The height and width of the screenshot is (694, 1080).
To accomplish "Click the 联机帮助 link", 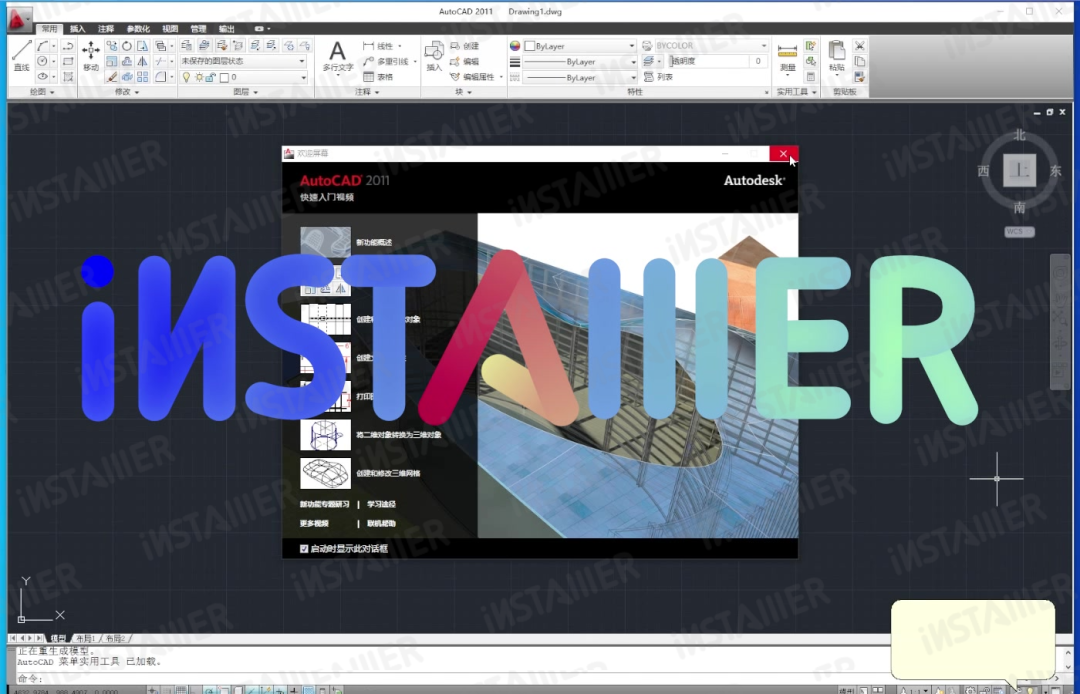I will [382, 523].
